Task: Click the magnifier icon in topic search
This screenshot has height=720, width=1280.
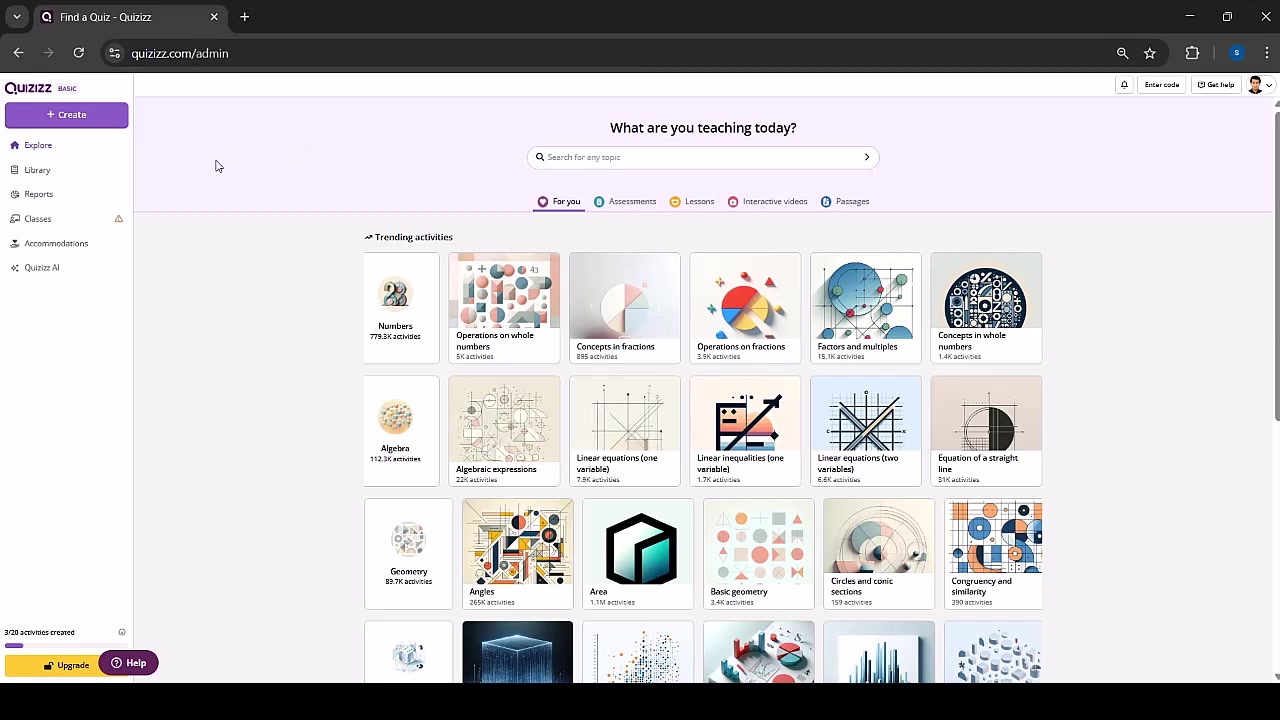Action: tap(540, 157)
